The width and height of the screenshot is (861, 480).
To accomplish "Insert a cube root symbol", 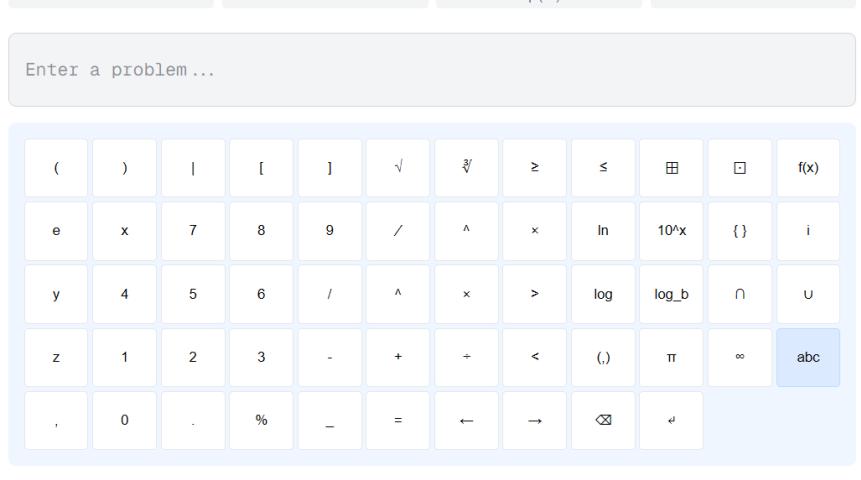I will click(x=466, y=168).
